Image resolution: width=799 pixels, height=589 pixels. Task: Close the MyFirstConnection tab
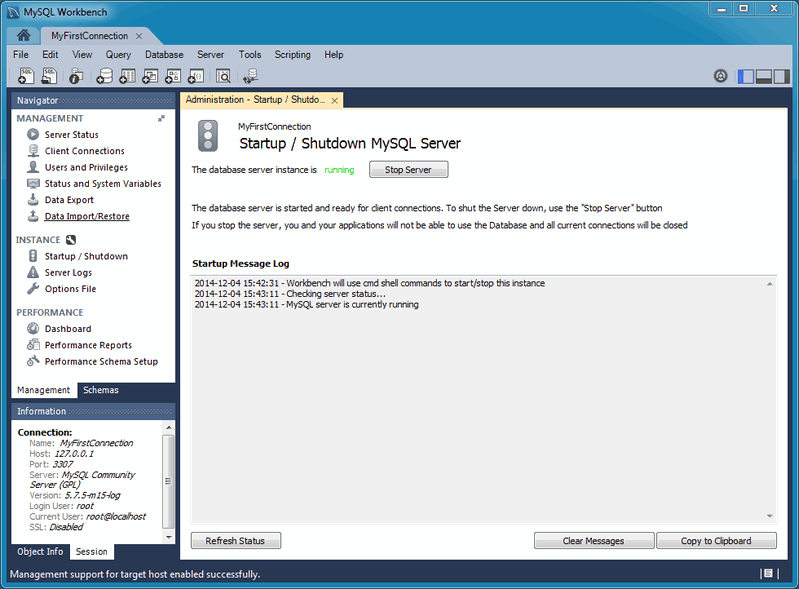coord(139,36)
